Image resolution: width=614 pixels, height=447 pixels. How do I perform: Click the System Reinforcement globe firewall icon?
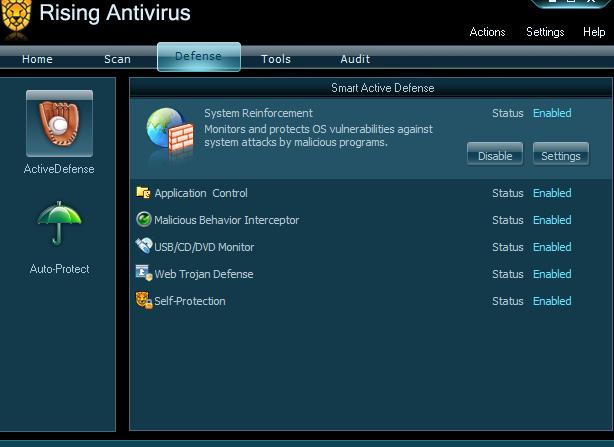click(x=170, y=134)
